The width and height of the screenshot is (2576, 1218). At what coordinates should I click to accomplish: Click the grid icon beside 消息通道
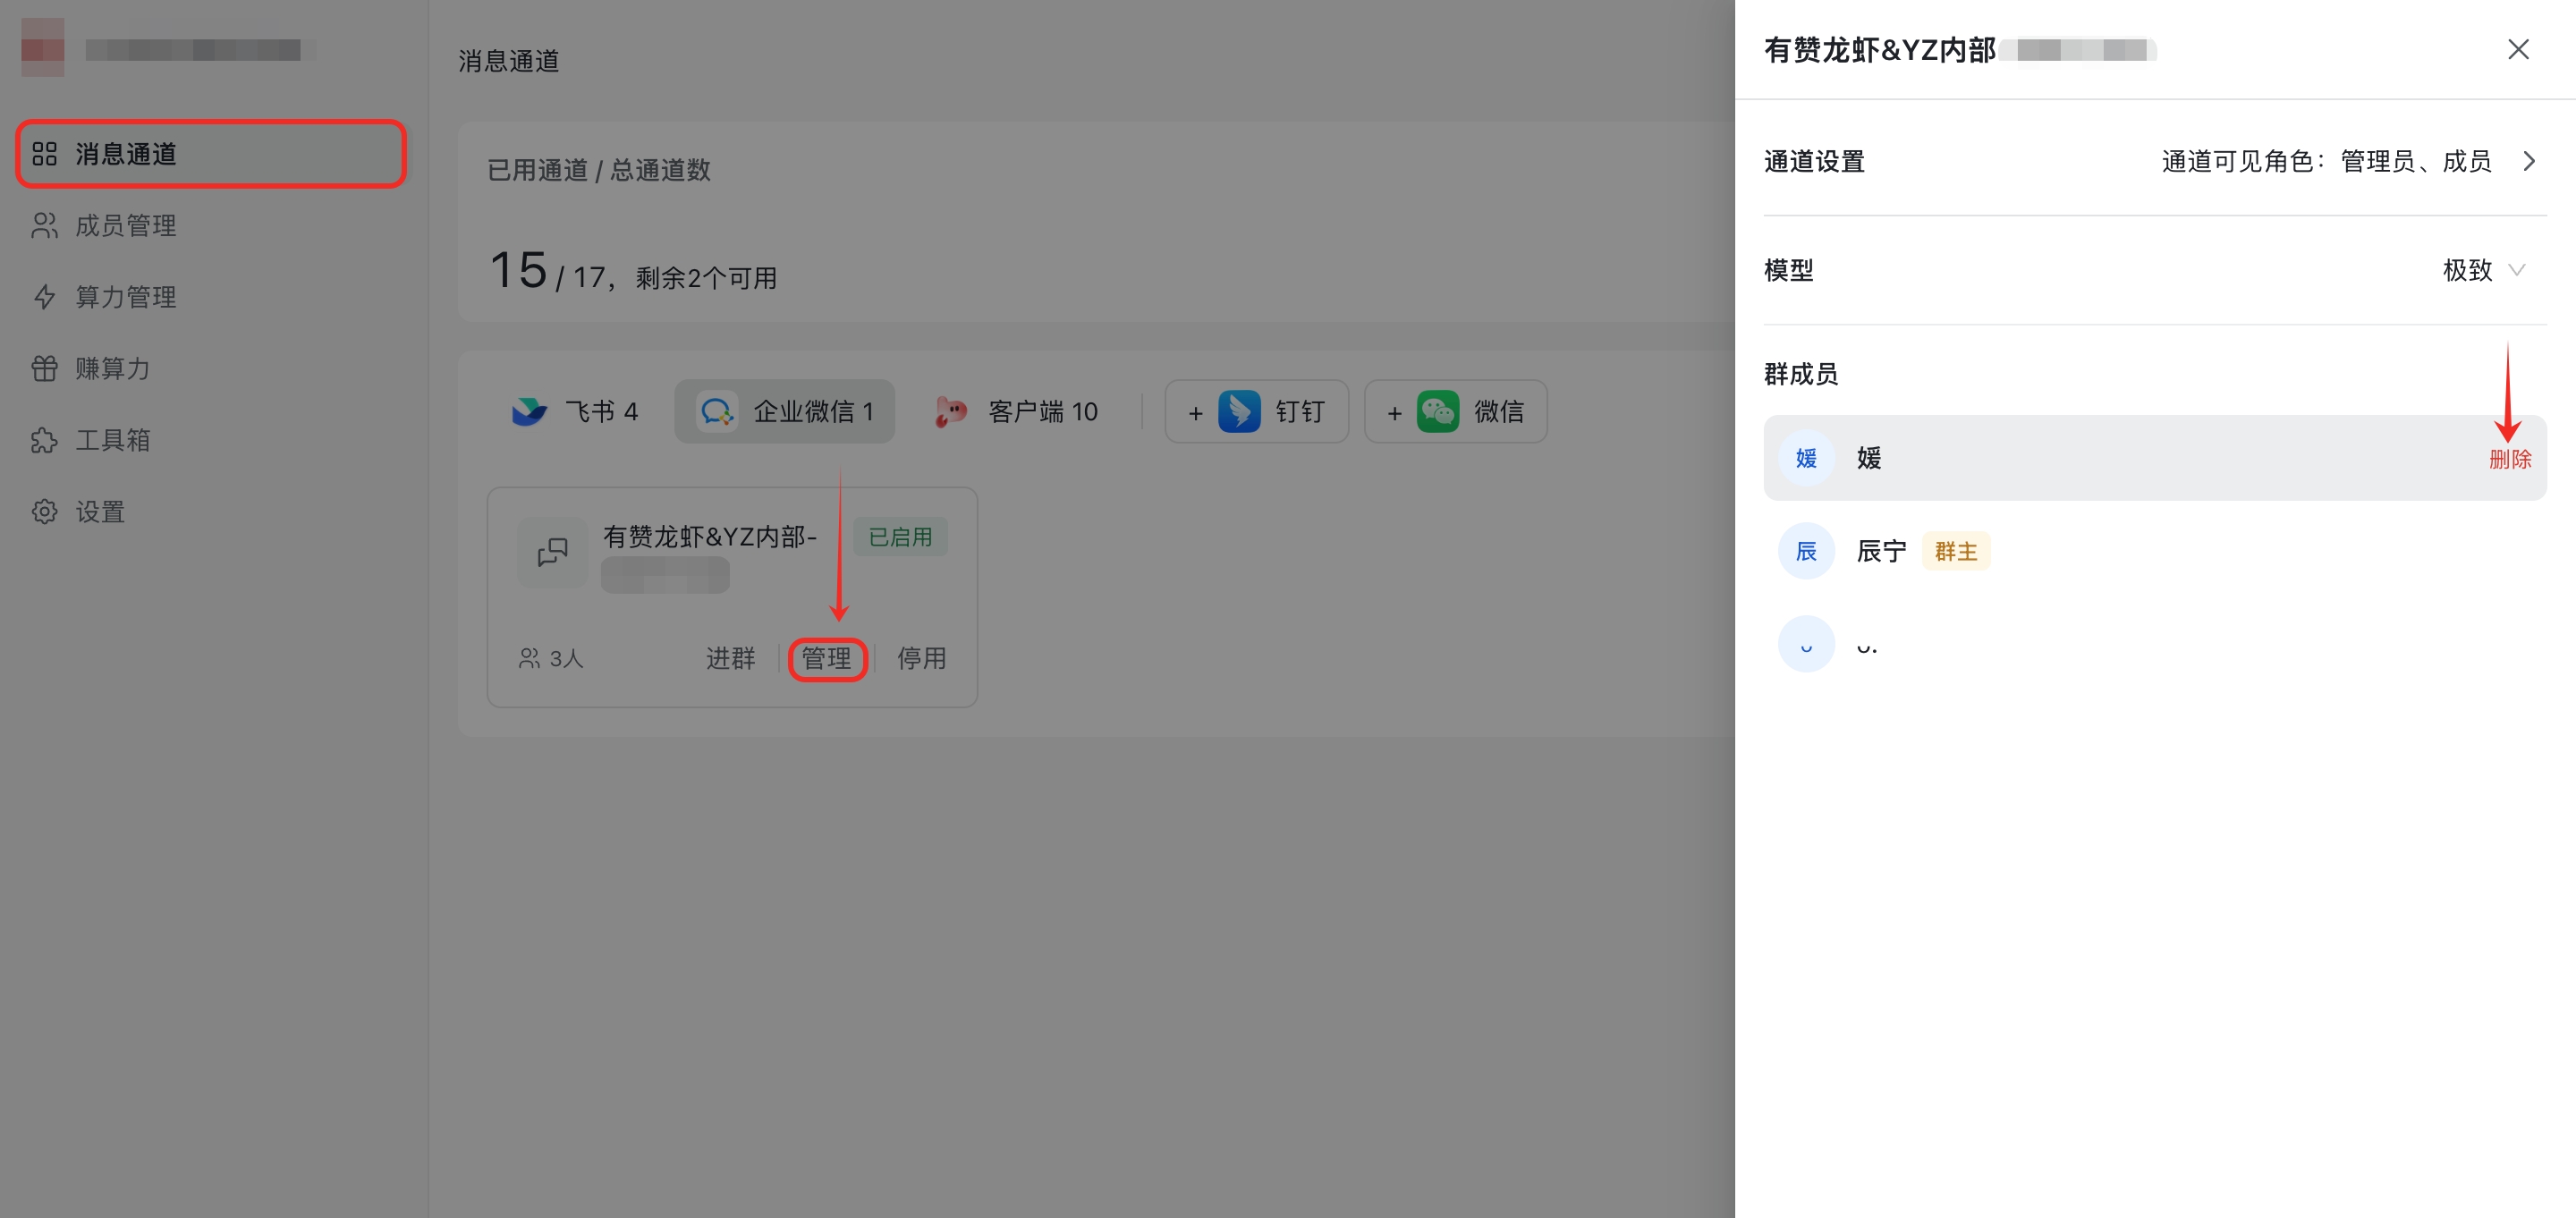44,153
